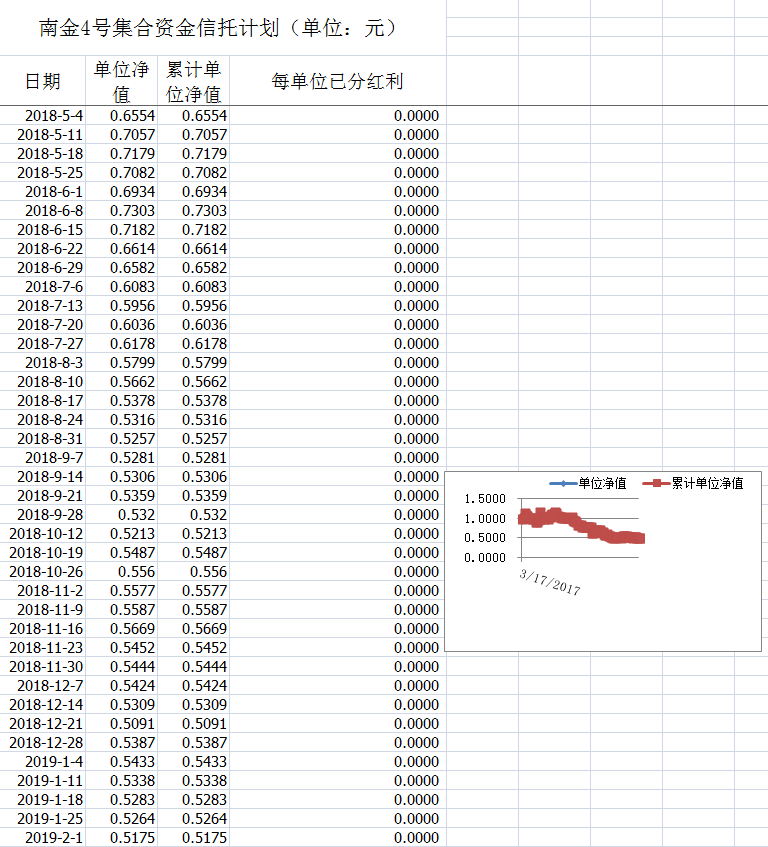
Task: Select the date cell 2018-10-12
Action: [43, 533]
